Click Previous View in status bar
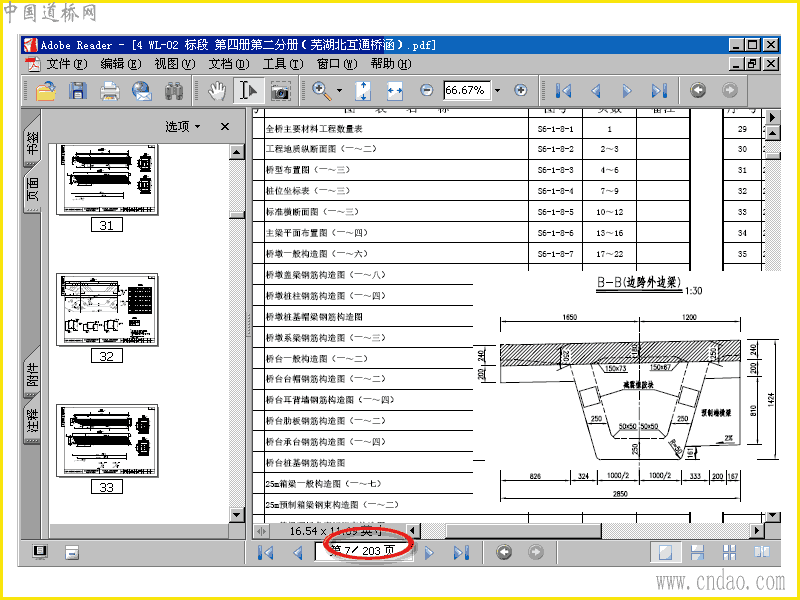Screen dimensions: 800x600 click(x=504, y=552)
